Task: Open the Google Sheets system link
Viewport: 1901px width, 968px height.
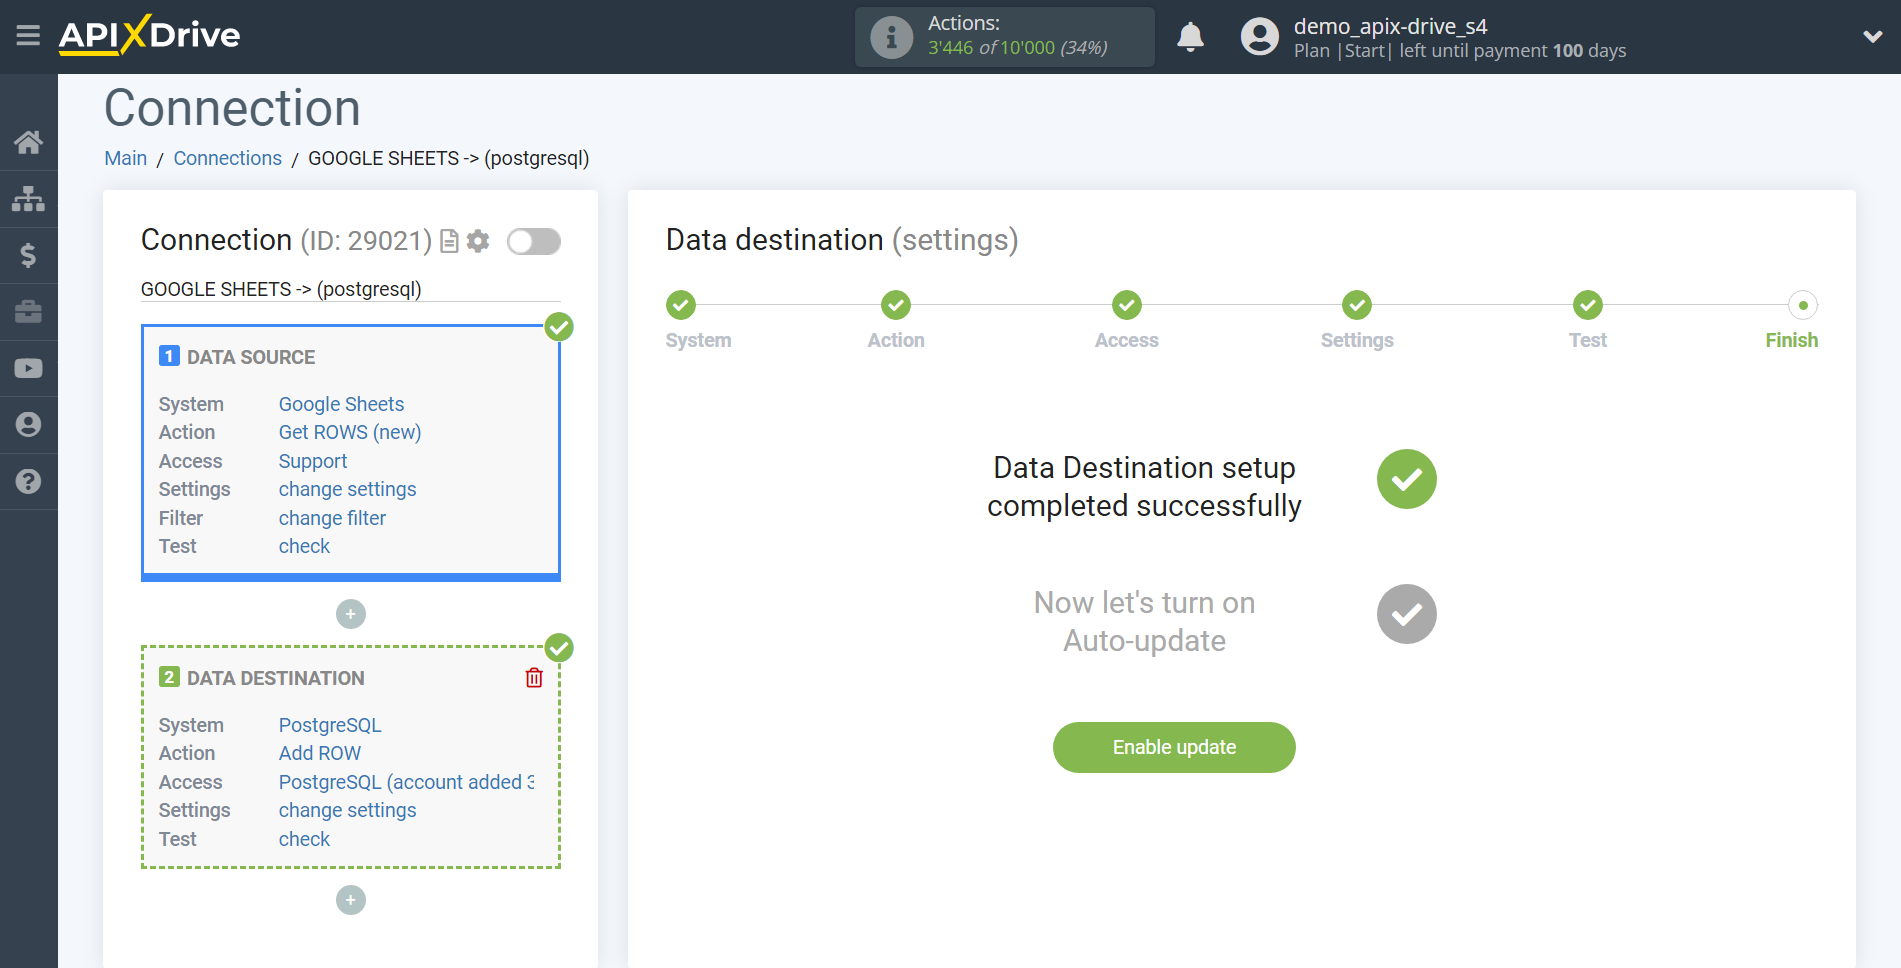Action: click(x=341, y=404)
